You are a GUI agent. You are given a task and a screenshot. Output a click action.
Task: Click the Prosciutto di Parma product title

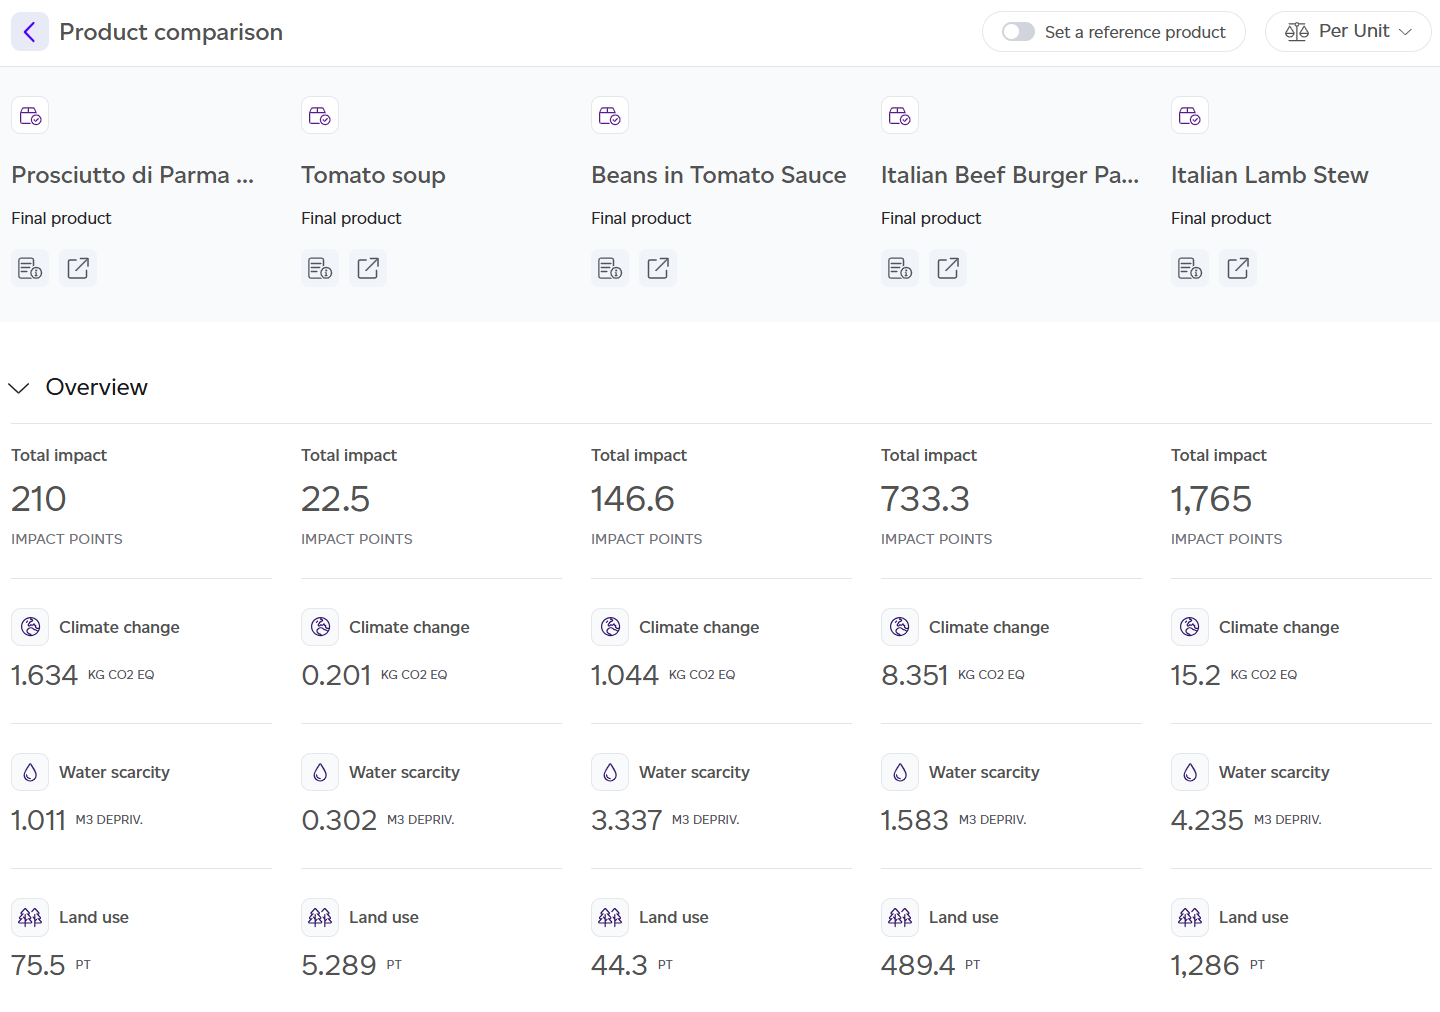tap(133, 175)
